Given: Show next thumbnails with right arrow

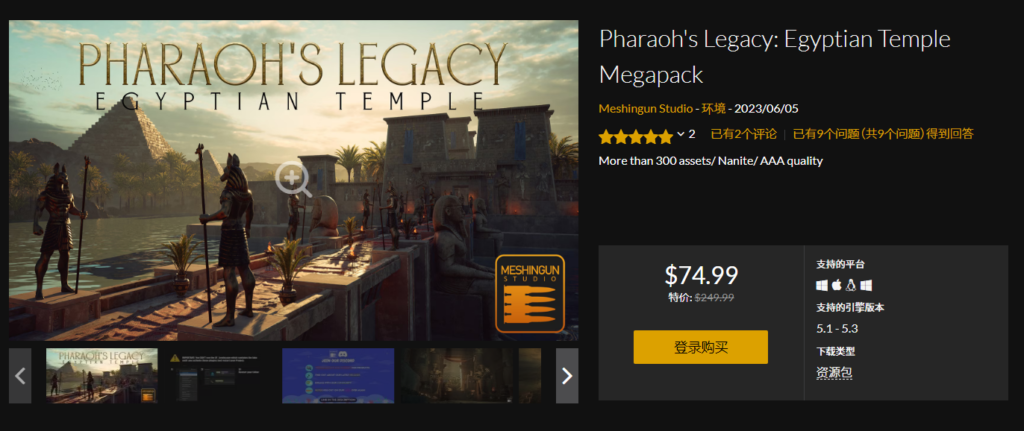Looking at the screenshot, I should [x=567, y=375].
